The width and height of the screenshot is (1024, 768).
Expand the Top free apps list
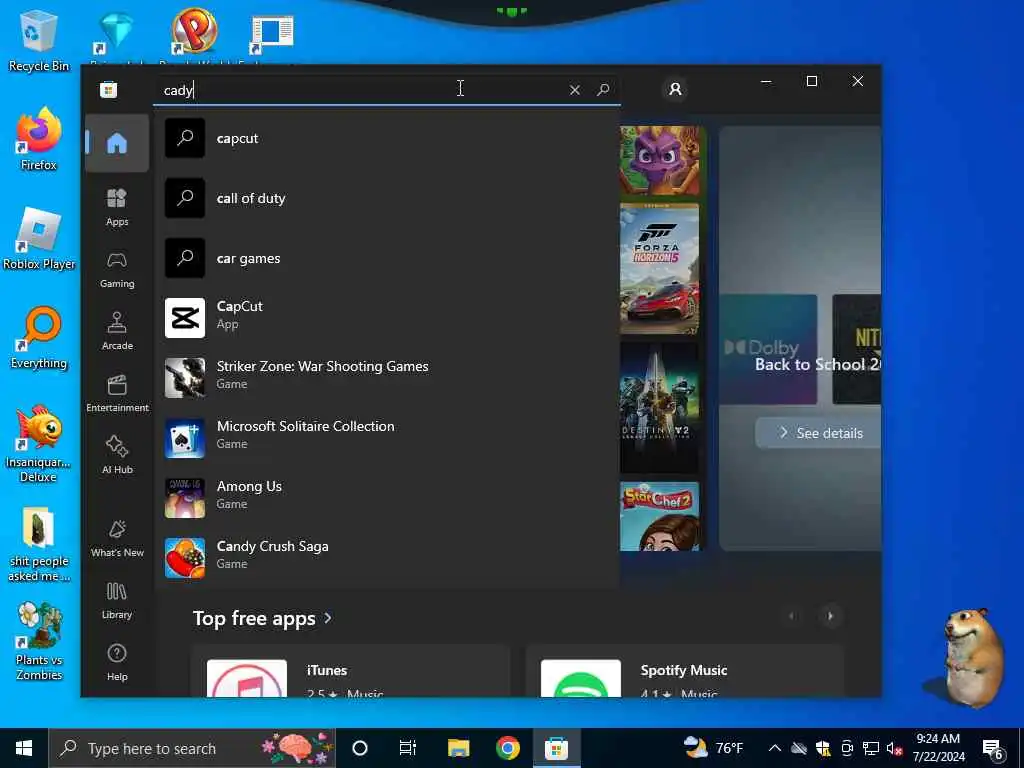pyautogui.click(x=263, y=618)
